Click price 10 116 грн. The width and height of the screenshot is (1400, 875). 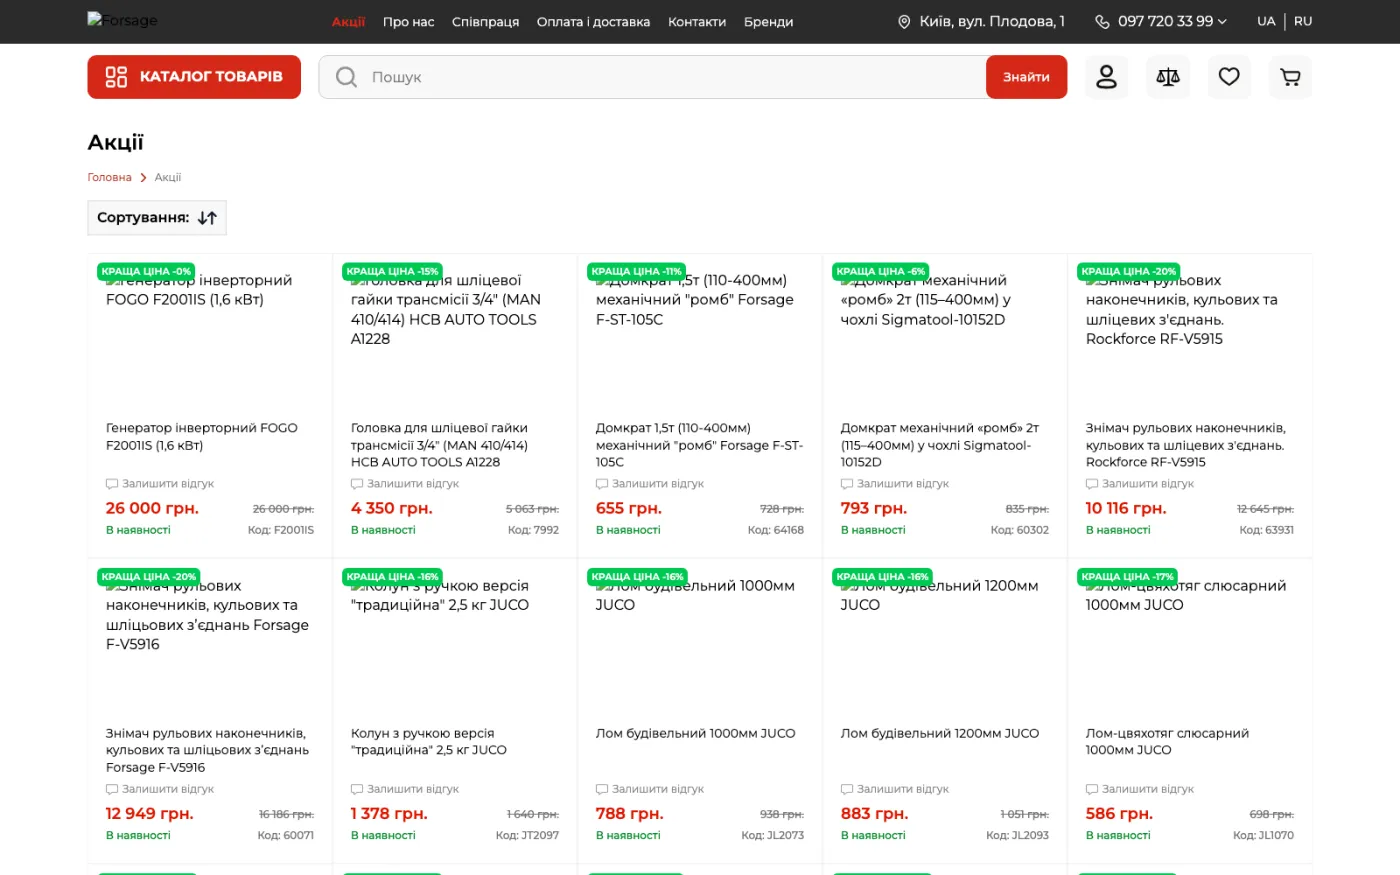point(1126,508)
